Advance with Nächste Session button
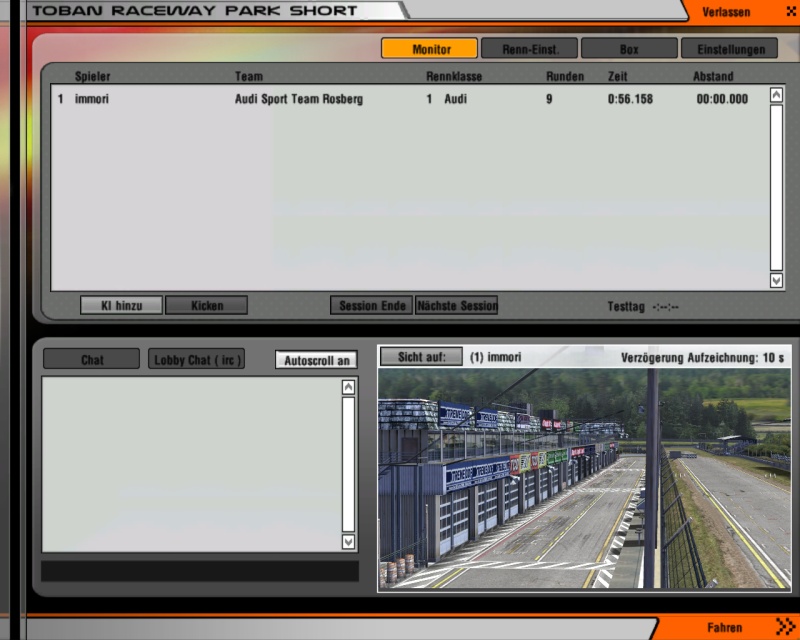Viewport: 800px width, 640px height. coord(456,305)
